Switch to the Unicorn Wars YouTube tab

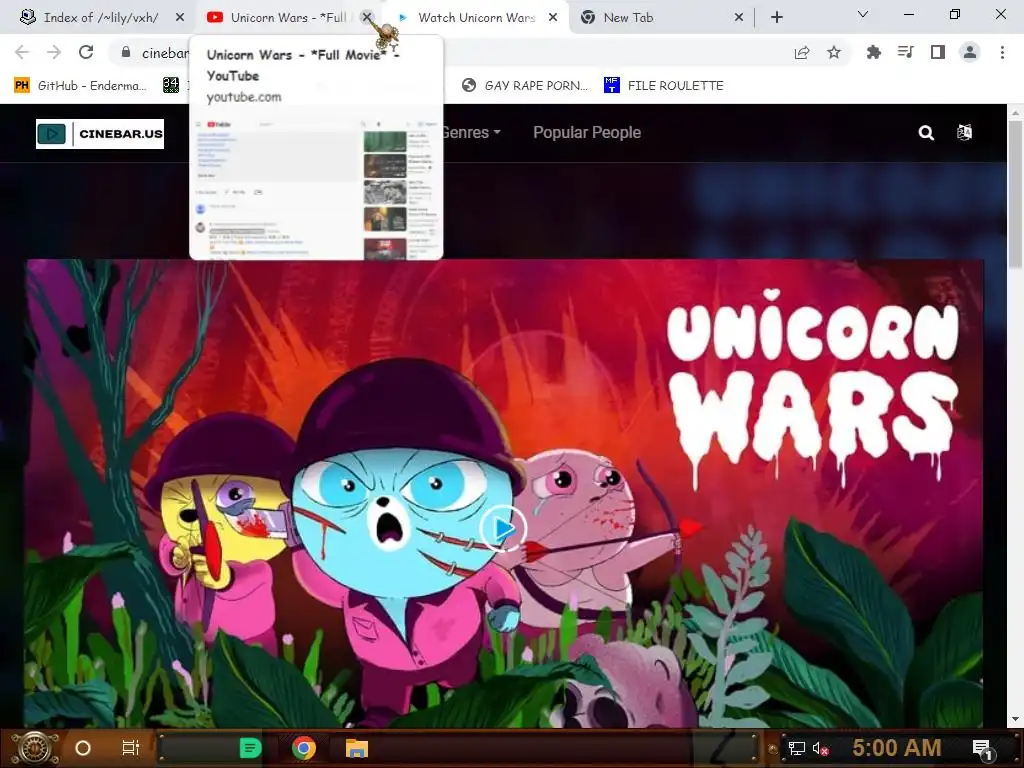coord(281,18)
